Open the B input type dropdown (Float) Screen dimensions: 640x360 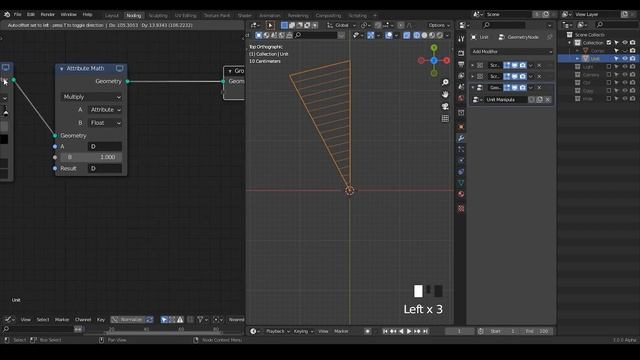tap(105, 123)
